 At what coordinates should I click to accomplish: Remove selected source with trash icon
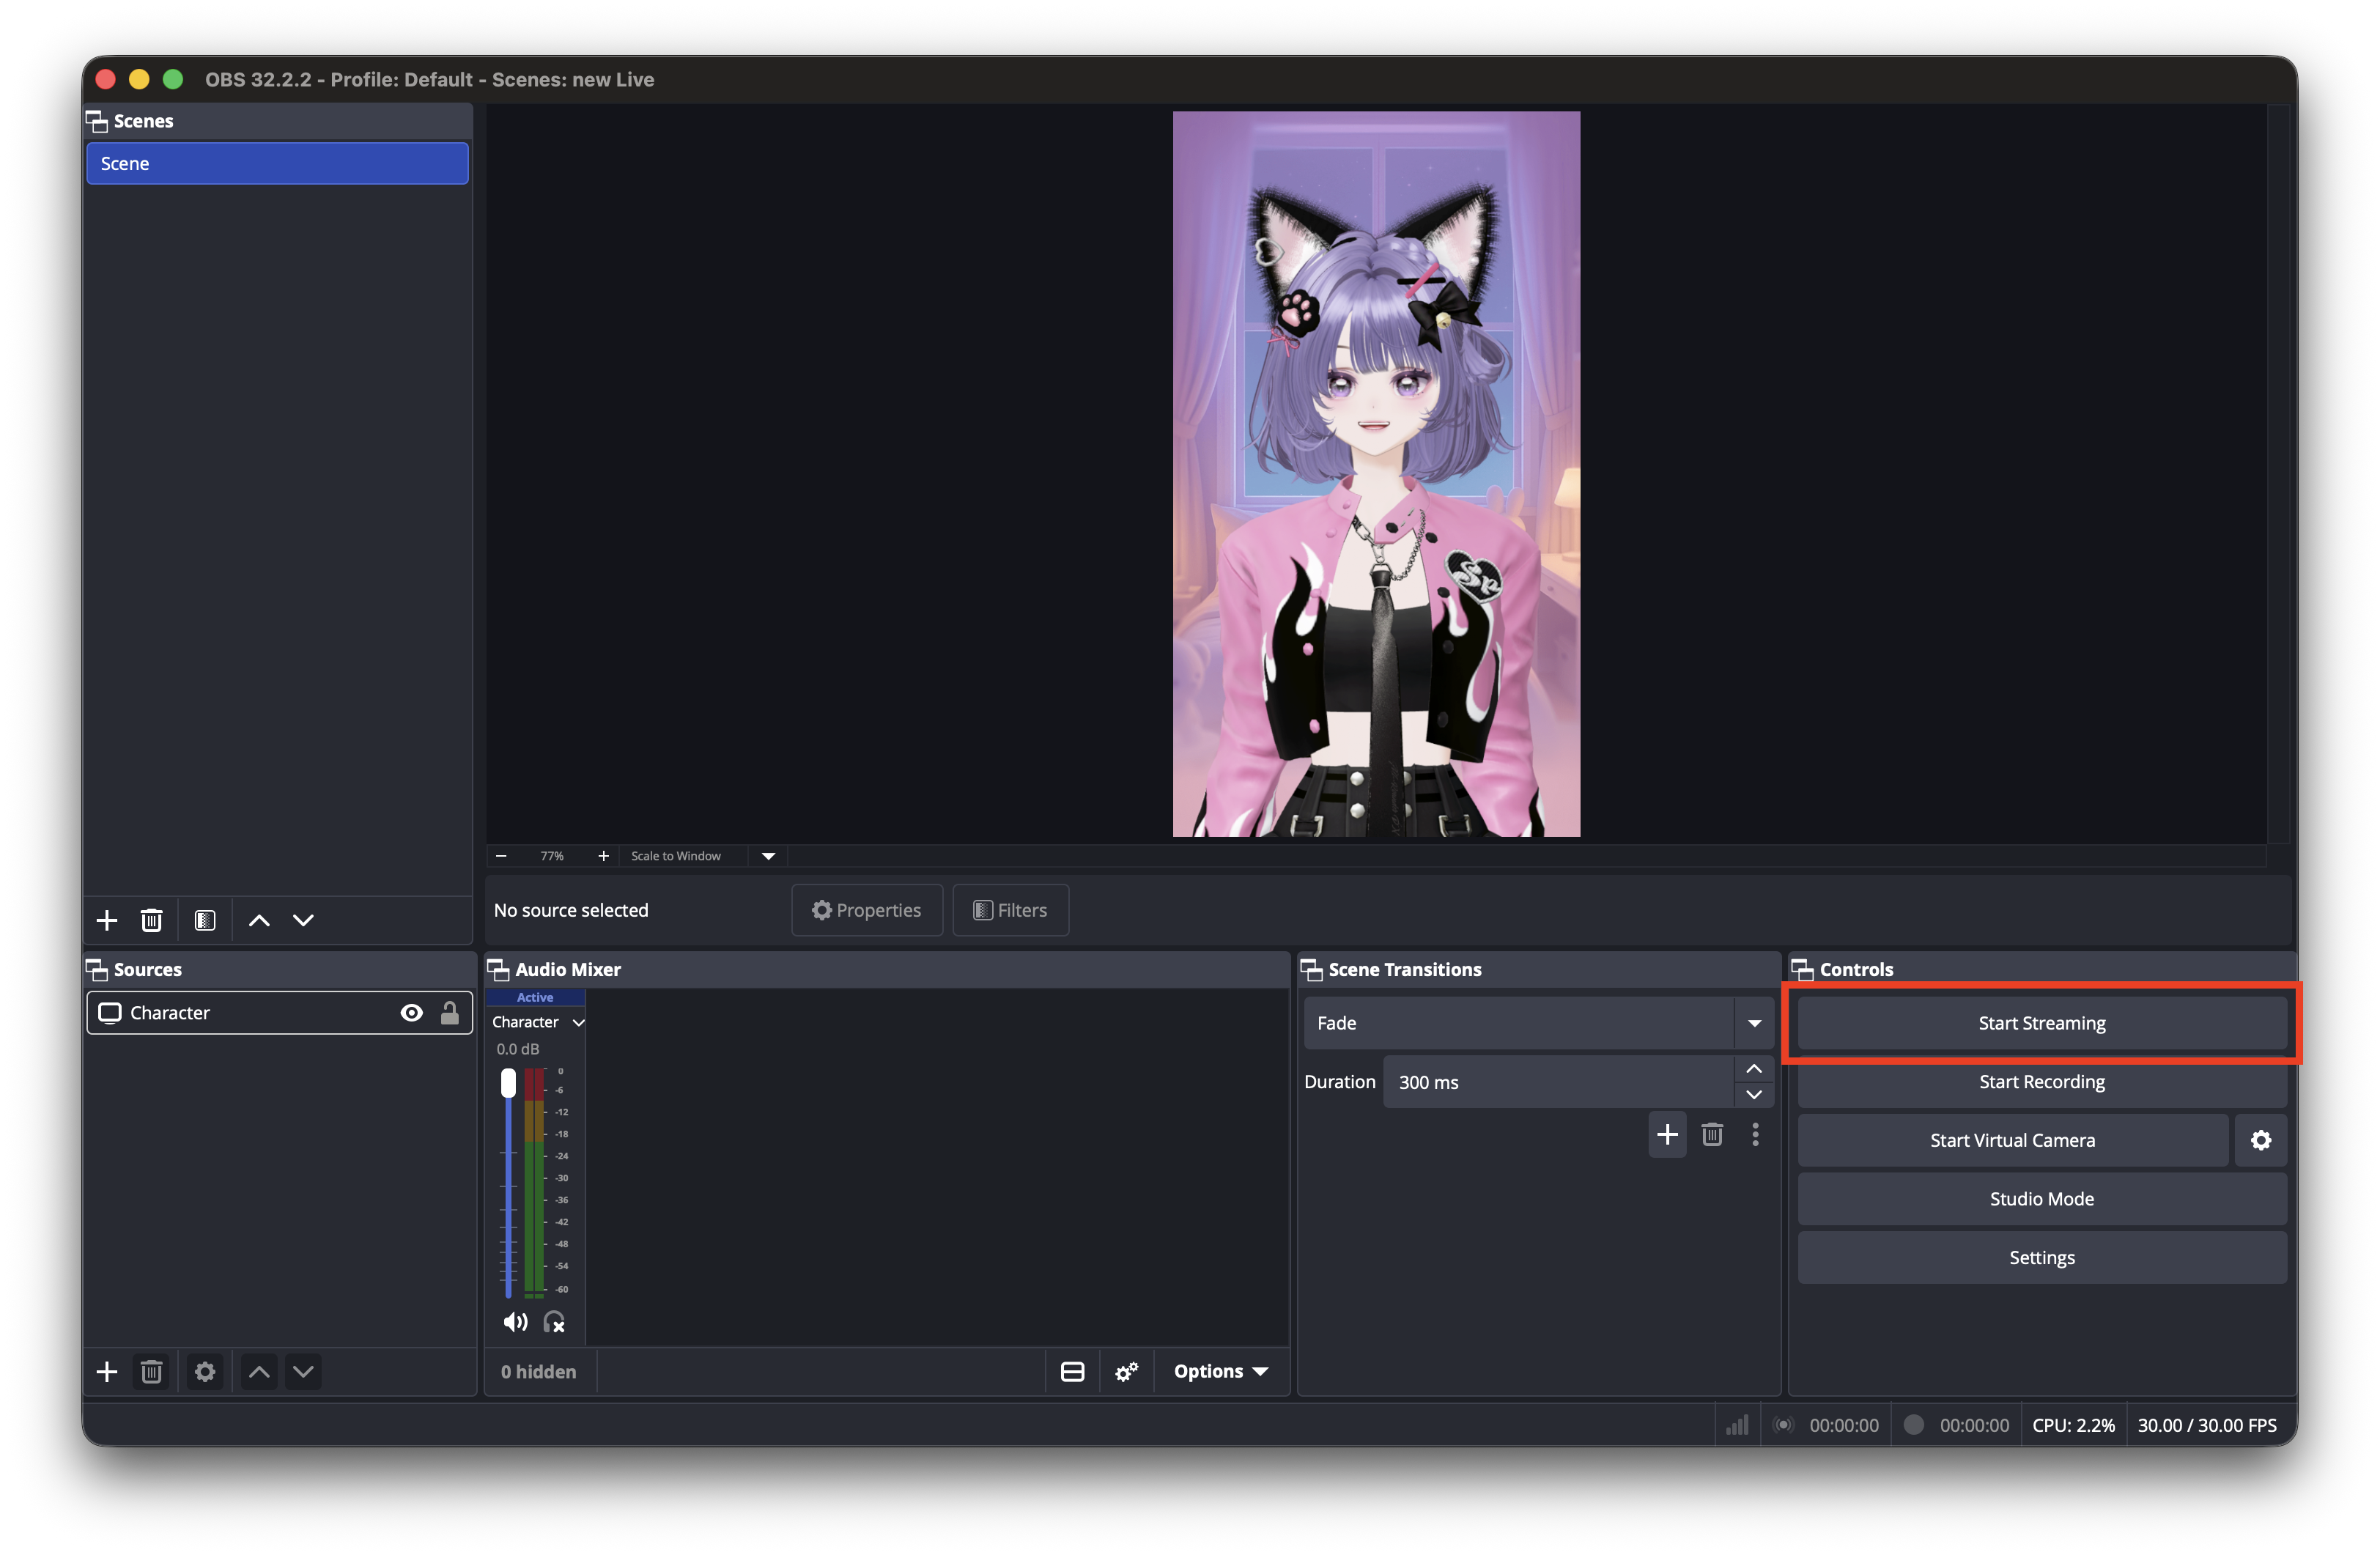[151, 1371]
